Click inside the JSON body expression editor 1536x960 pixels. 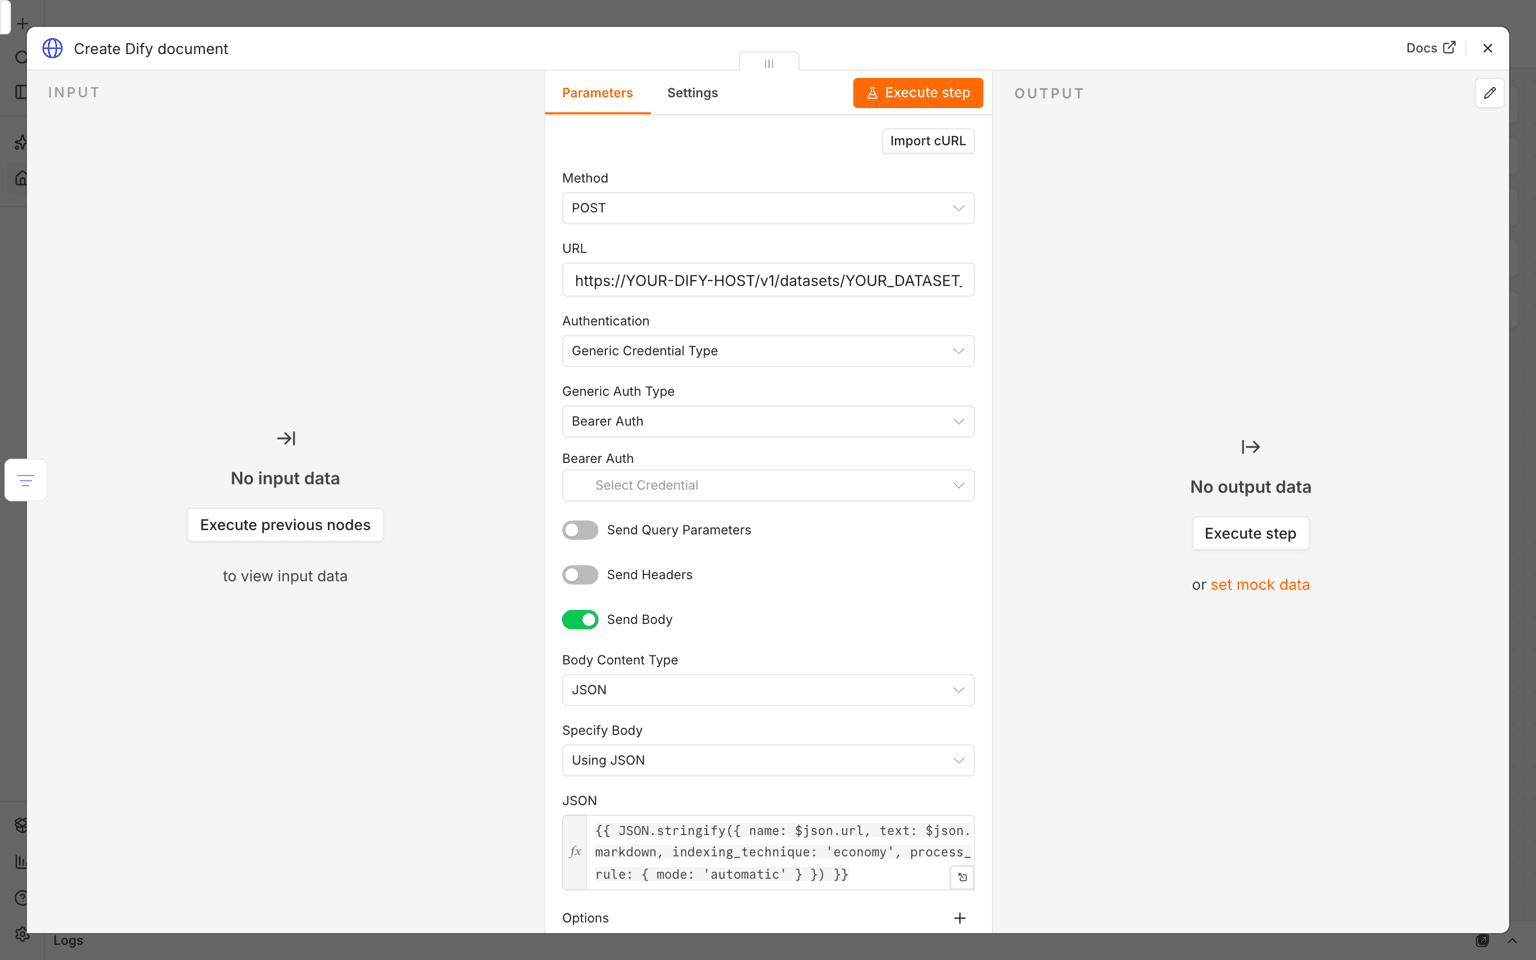[x=780, y=852]
